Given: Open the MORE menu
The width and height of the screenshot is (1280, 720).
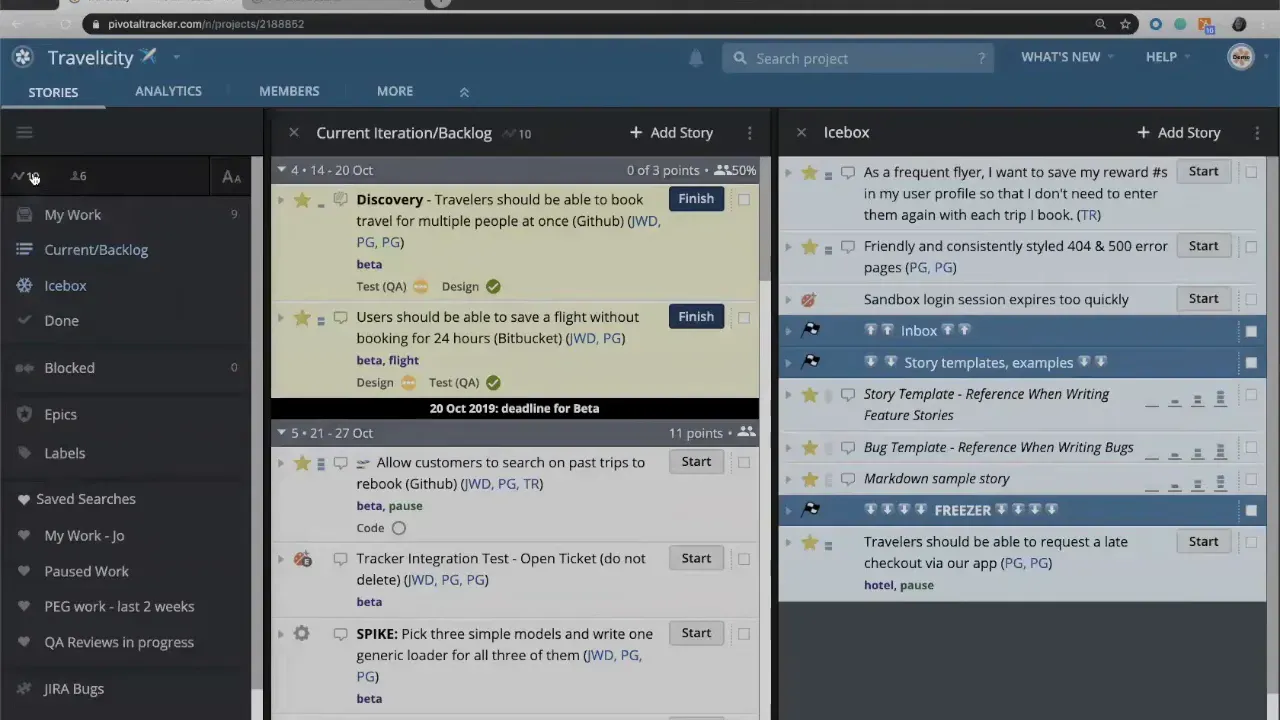Looking at the screenshot, I should 394,91.
